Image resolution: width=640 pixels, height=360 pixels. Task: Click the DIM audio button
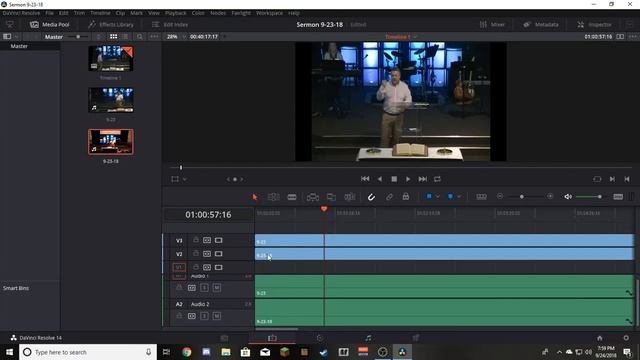point(618,197)
